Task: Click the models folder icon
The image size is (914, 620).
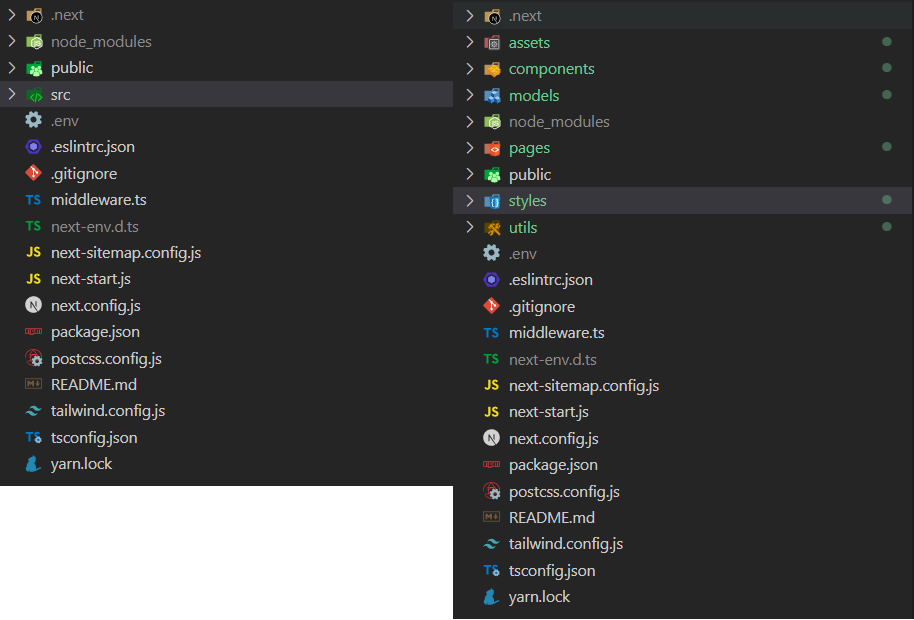Action: (492, 95)
